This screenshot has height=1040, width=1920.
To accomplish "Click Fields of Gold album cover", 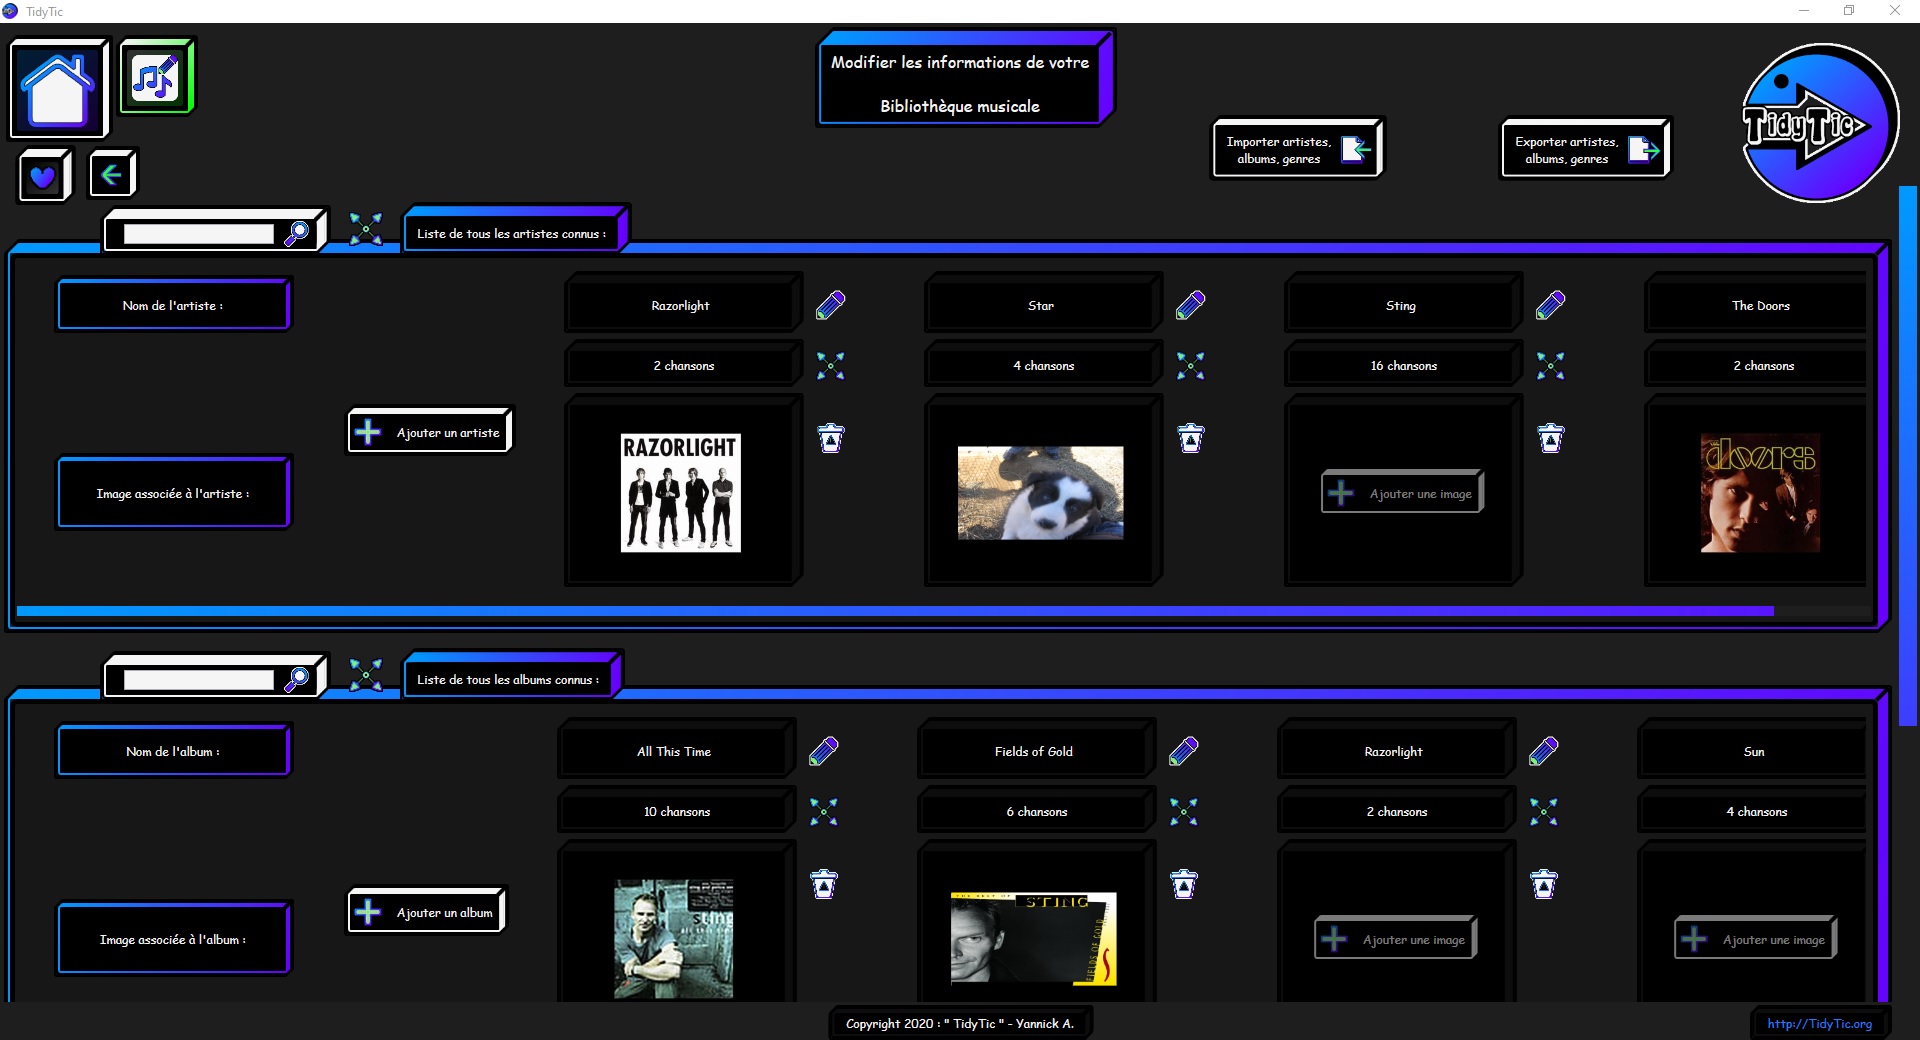I will (x=1033, y=939).
